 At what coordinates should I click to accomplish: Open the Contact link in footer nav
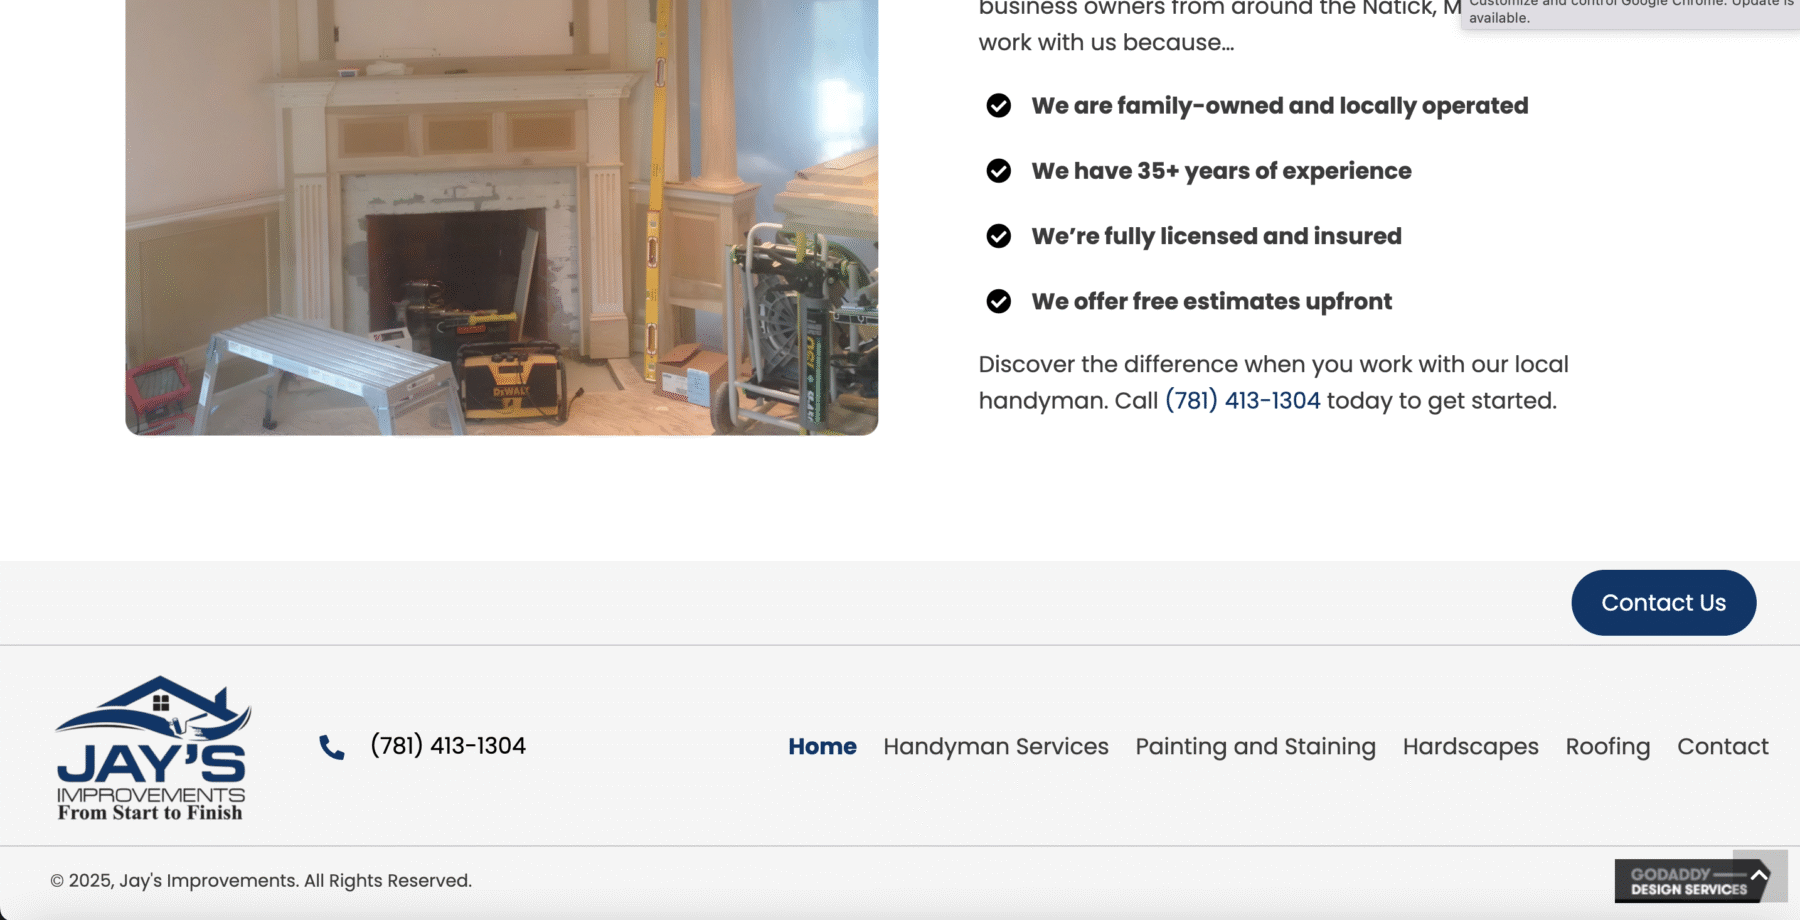(x=1722, y=747)
